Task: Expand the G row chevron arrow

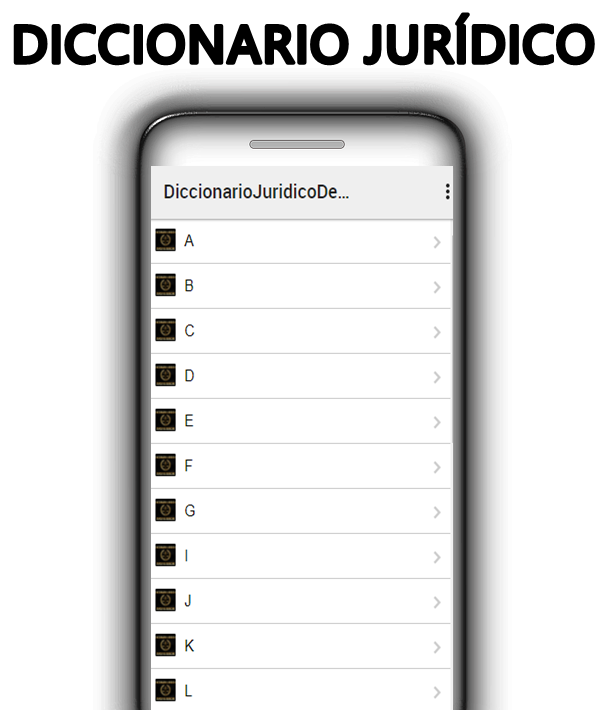Action: coord(437,512)
